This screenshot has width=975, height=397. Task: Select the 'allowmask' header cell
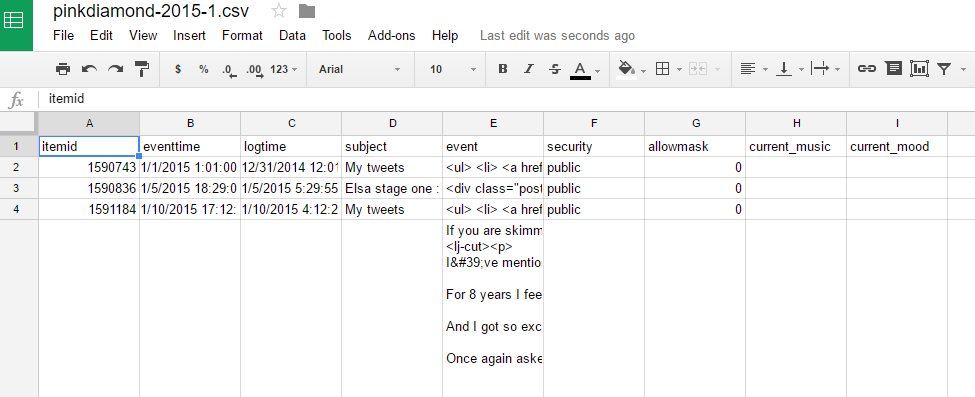tap(695, 147)
